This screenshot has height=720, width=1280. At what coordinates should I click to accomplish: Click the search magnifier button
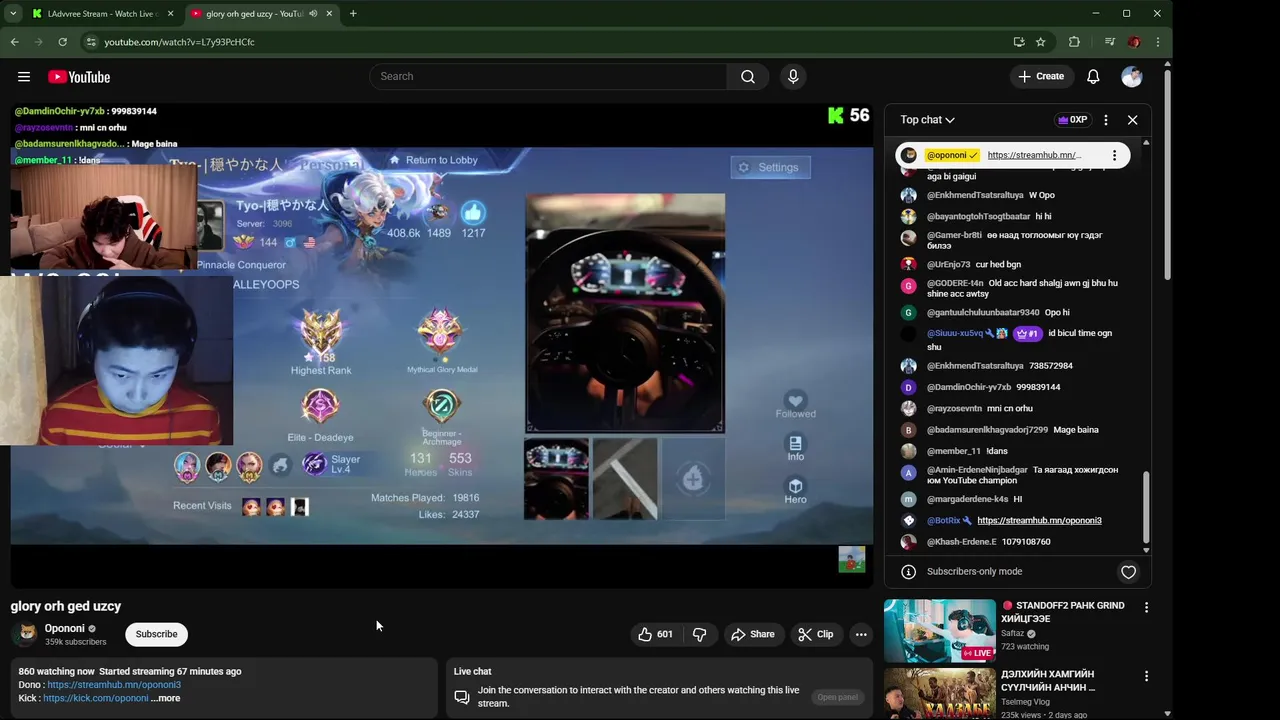pos(748,77)
